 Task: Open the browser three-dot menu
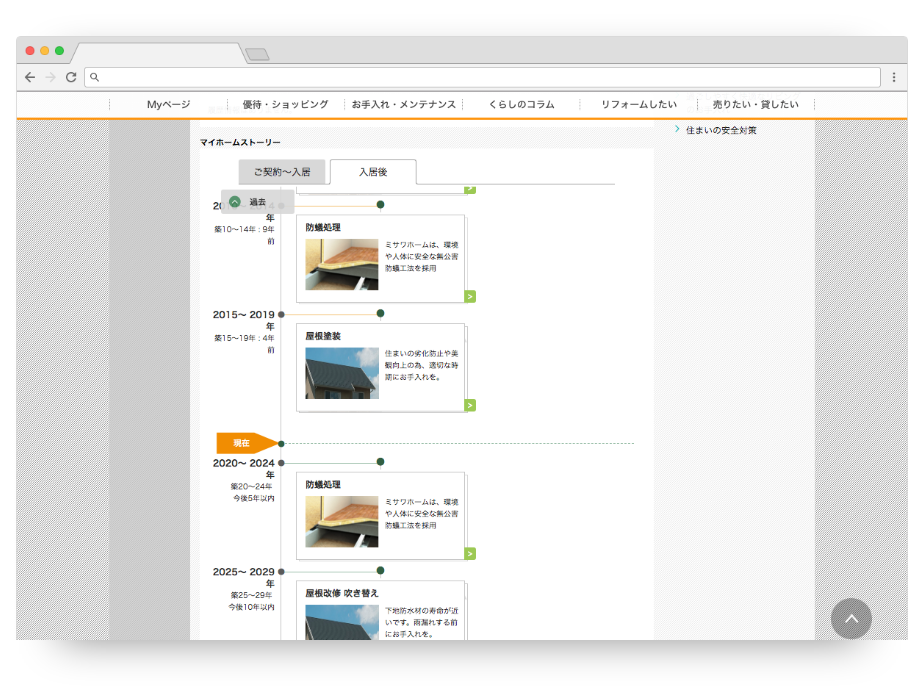coord(894,77)
